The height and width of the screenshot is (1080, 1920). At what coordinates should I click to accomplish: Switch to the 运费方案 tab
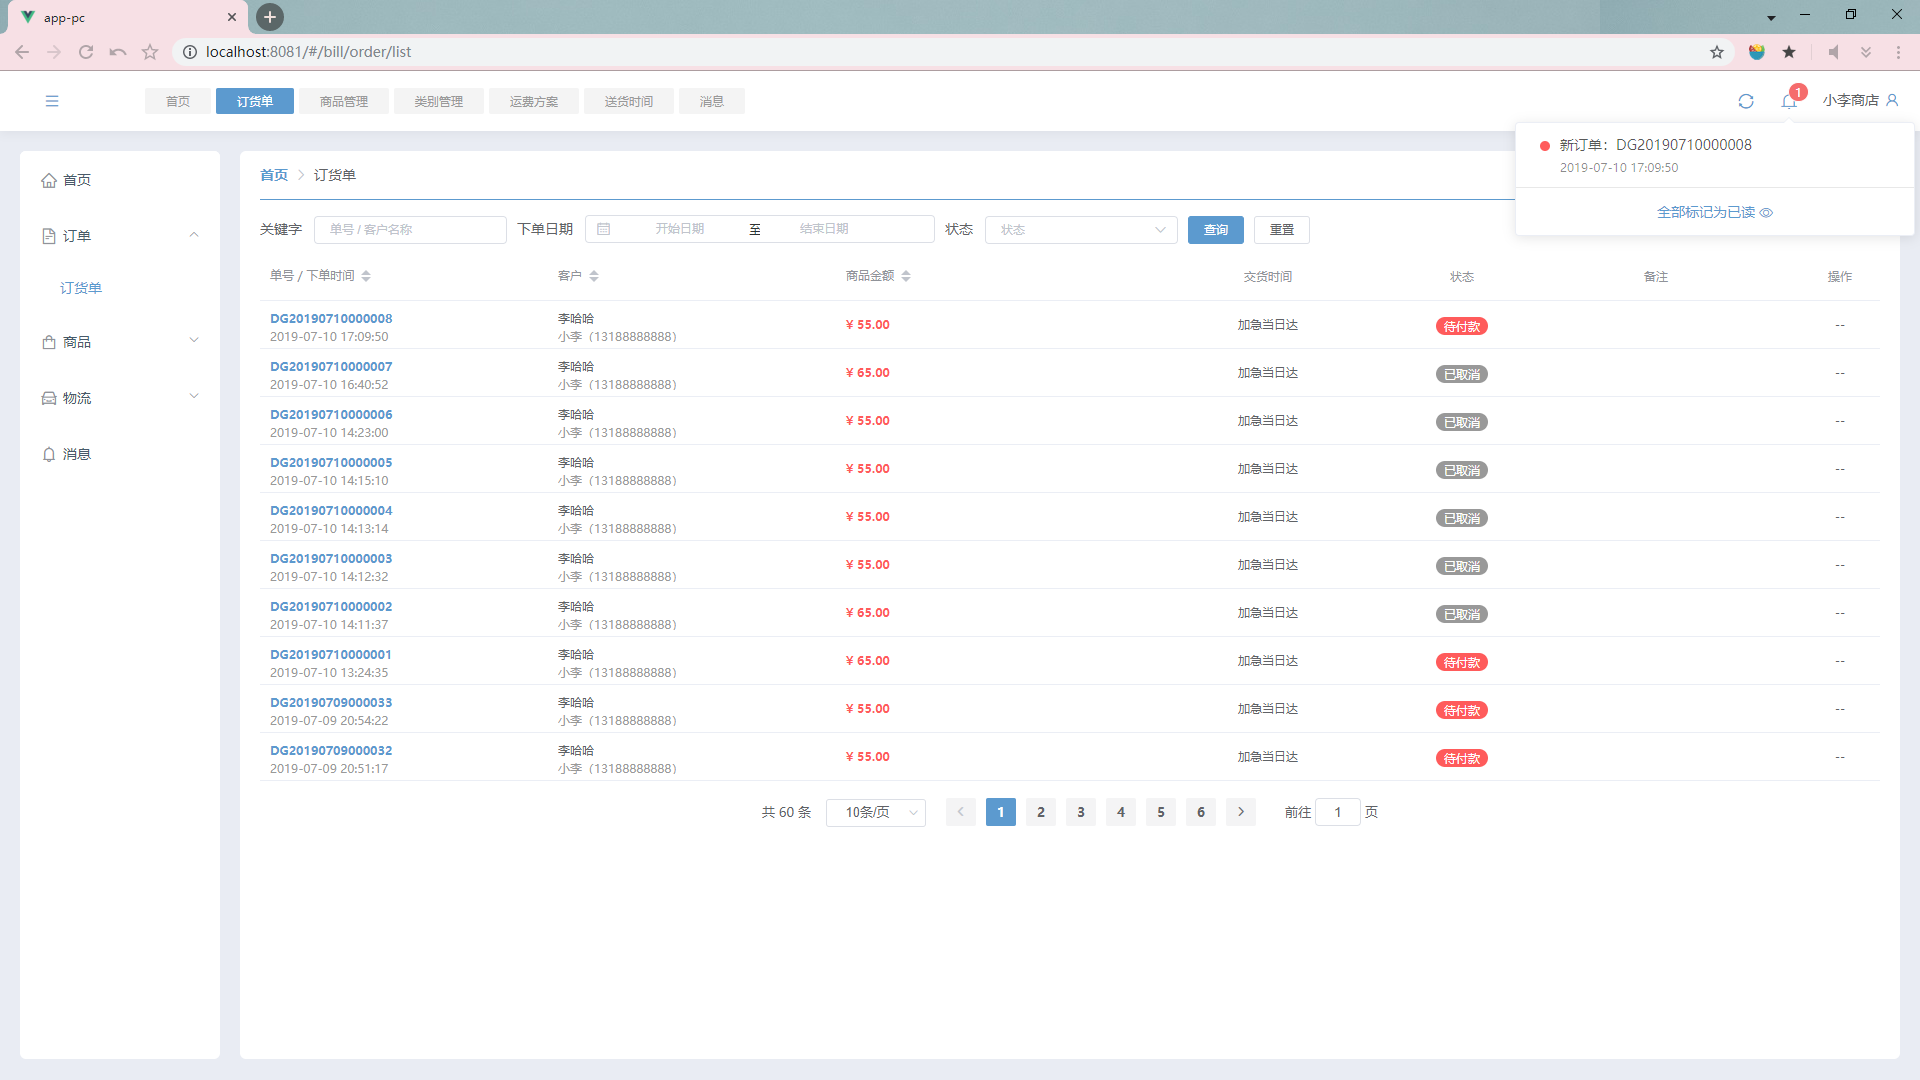pyautogui.click(x=533, y=101)
